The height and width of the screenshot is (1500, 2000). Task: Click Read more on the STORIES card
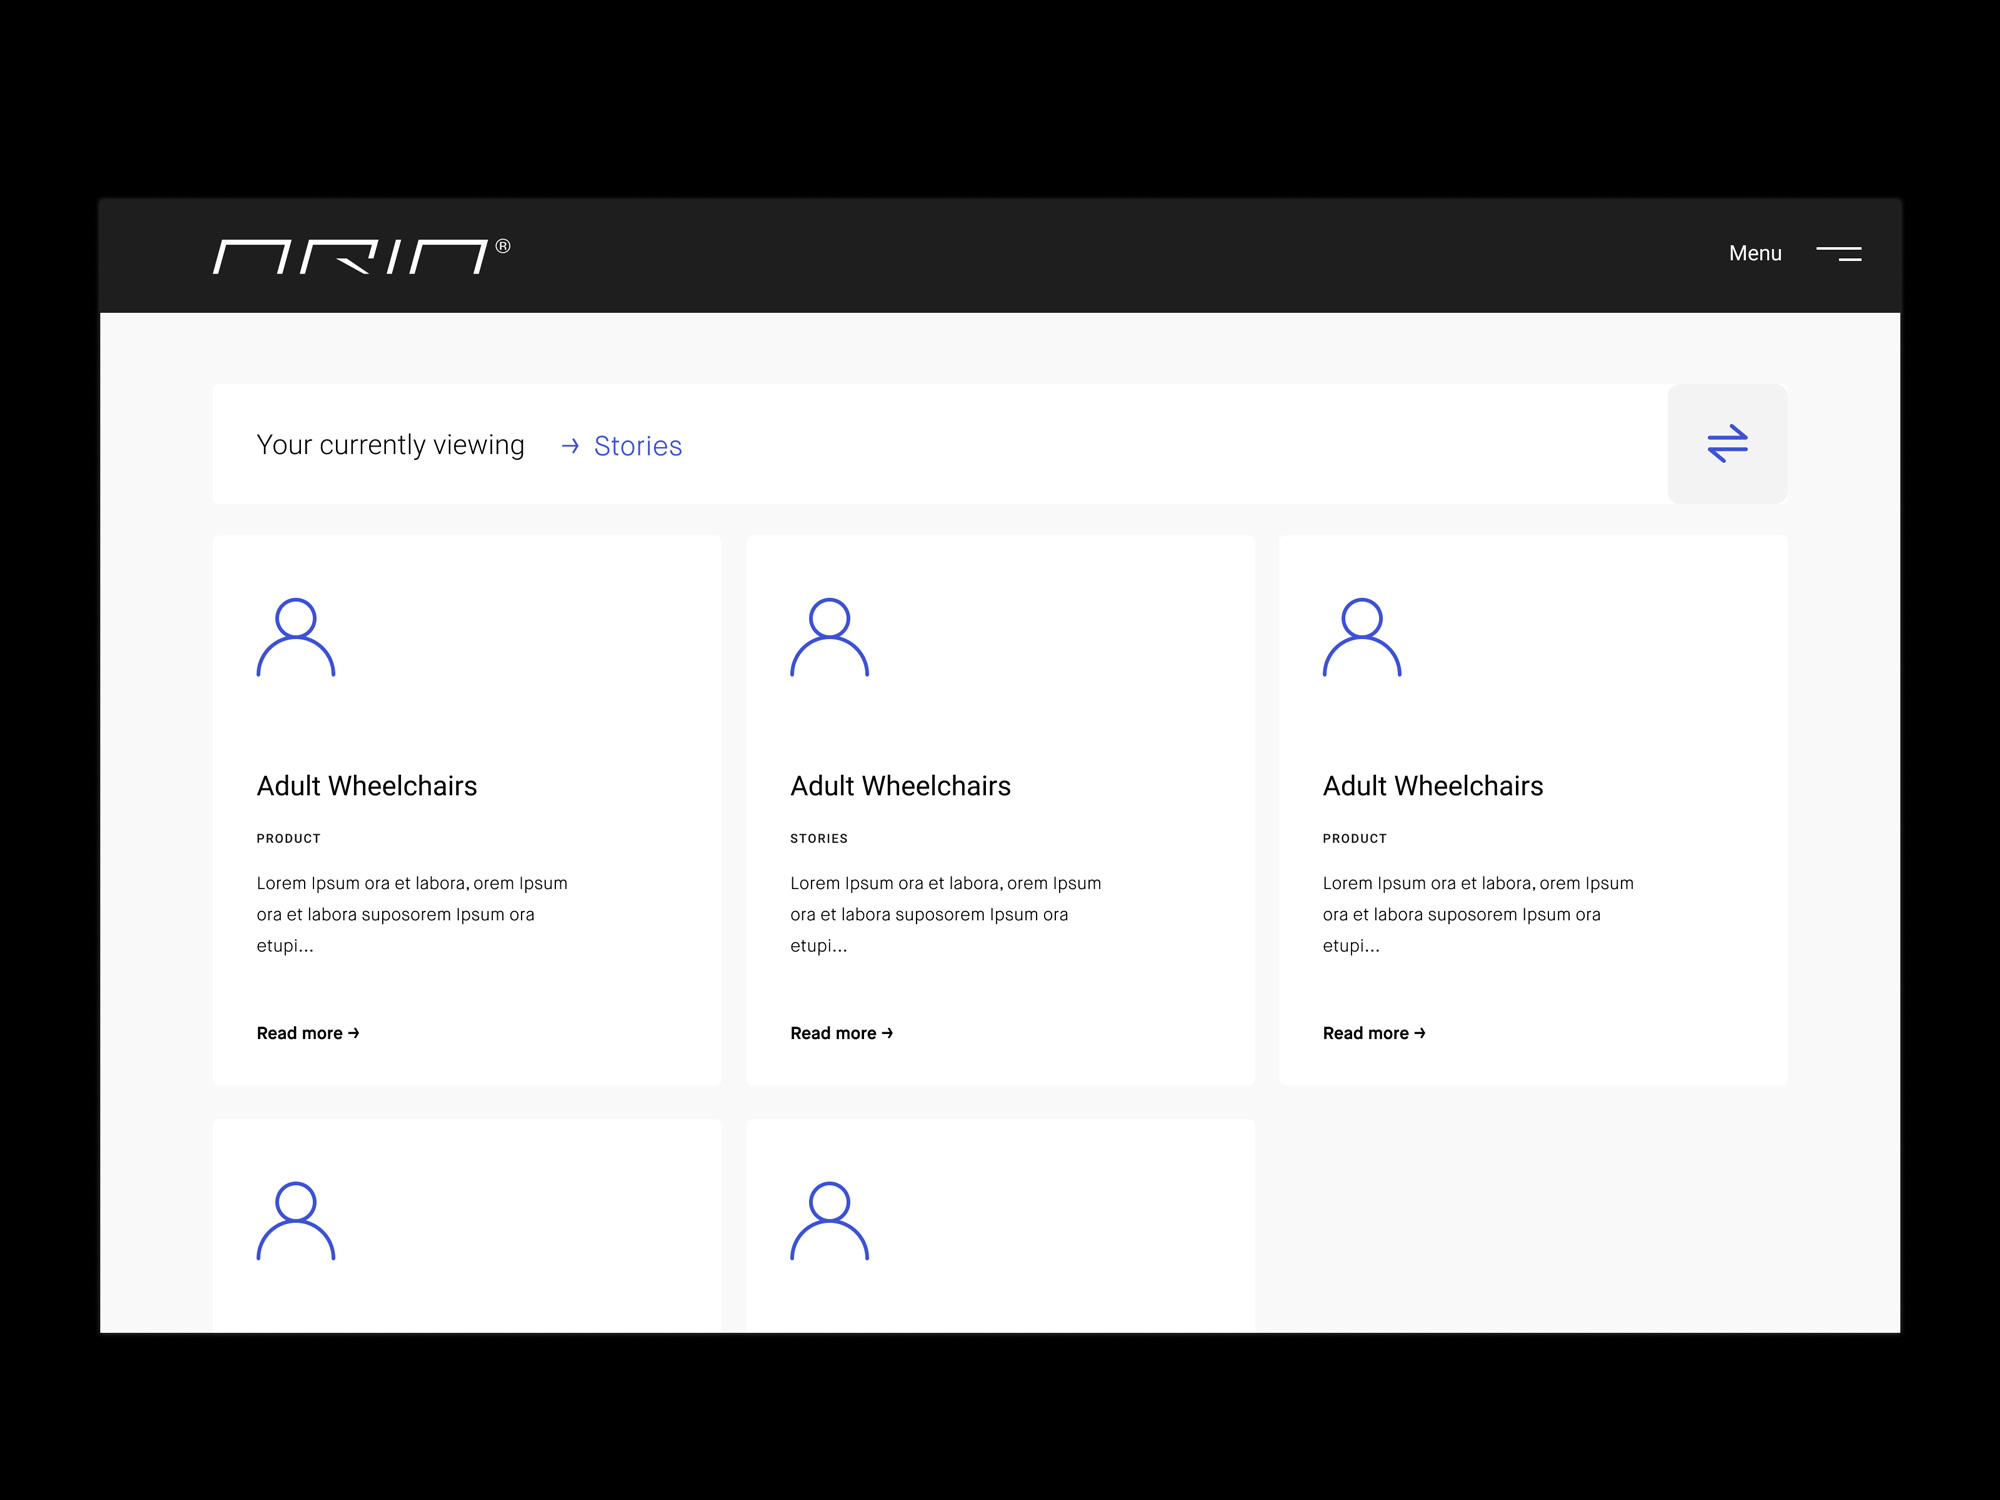pyautogui.click(x=841, y=1033)
